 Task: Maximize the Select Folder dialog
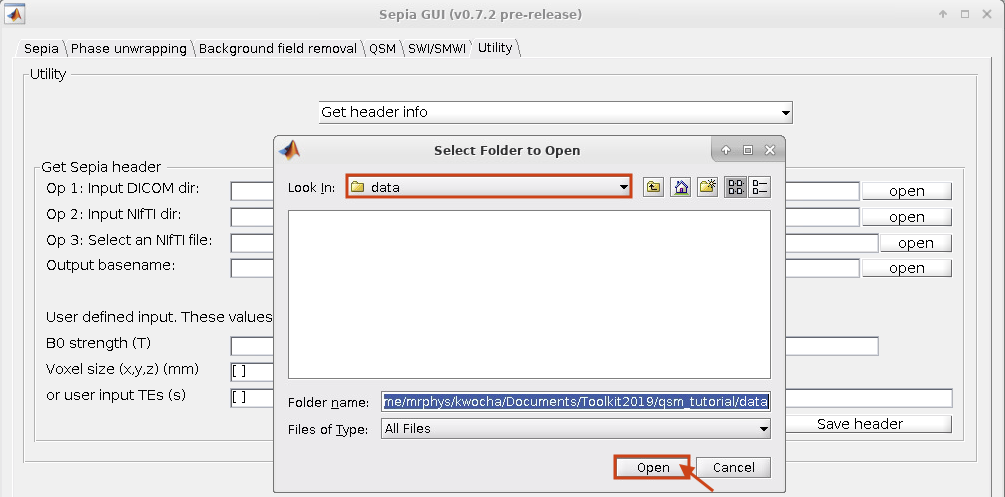point(747,150)
